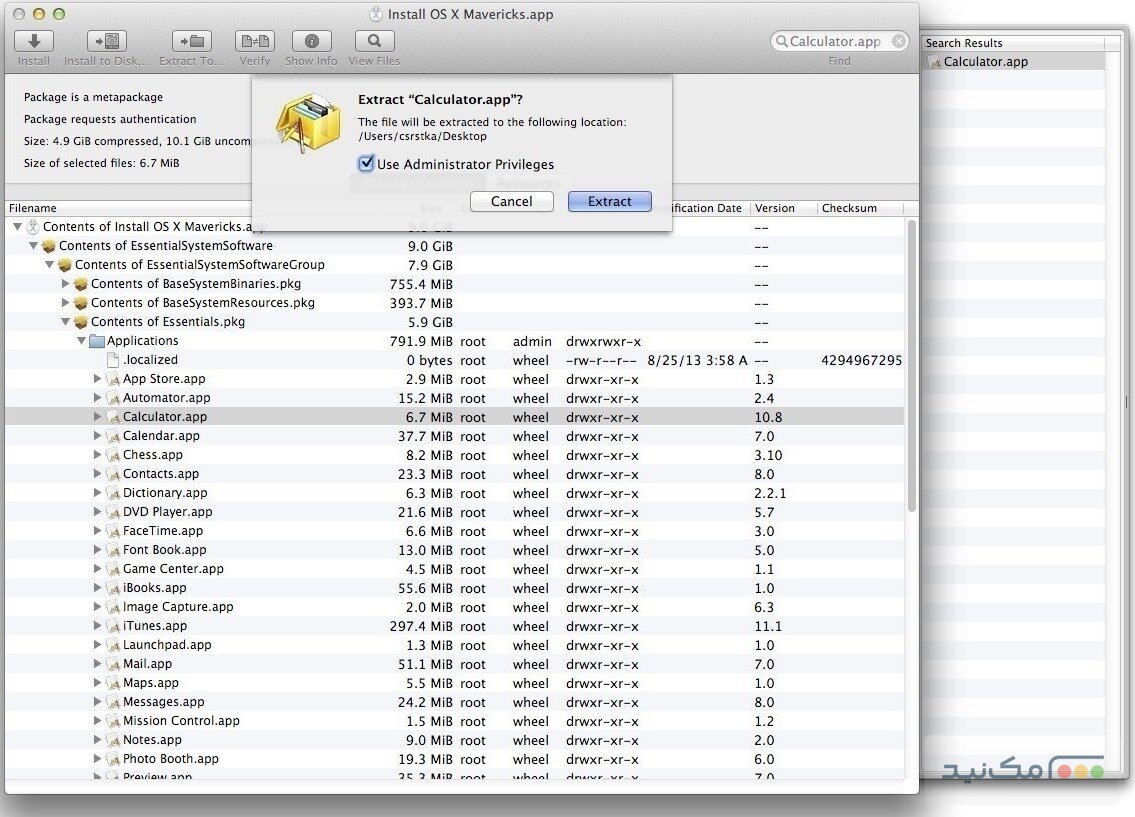The width and height of the screenshot is (1135, 817).
Task: Click the Verify toolbar icon
Action: click(x=255, y=41)
